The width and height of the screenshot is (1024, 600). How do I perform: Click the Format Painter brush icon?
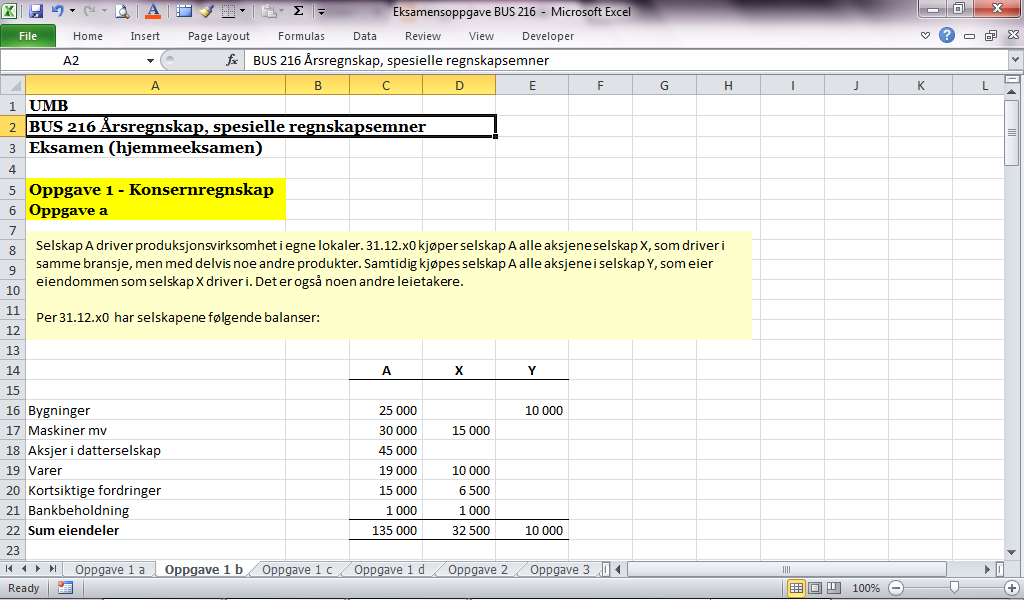[205, 11]
